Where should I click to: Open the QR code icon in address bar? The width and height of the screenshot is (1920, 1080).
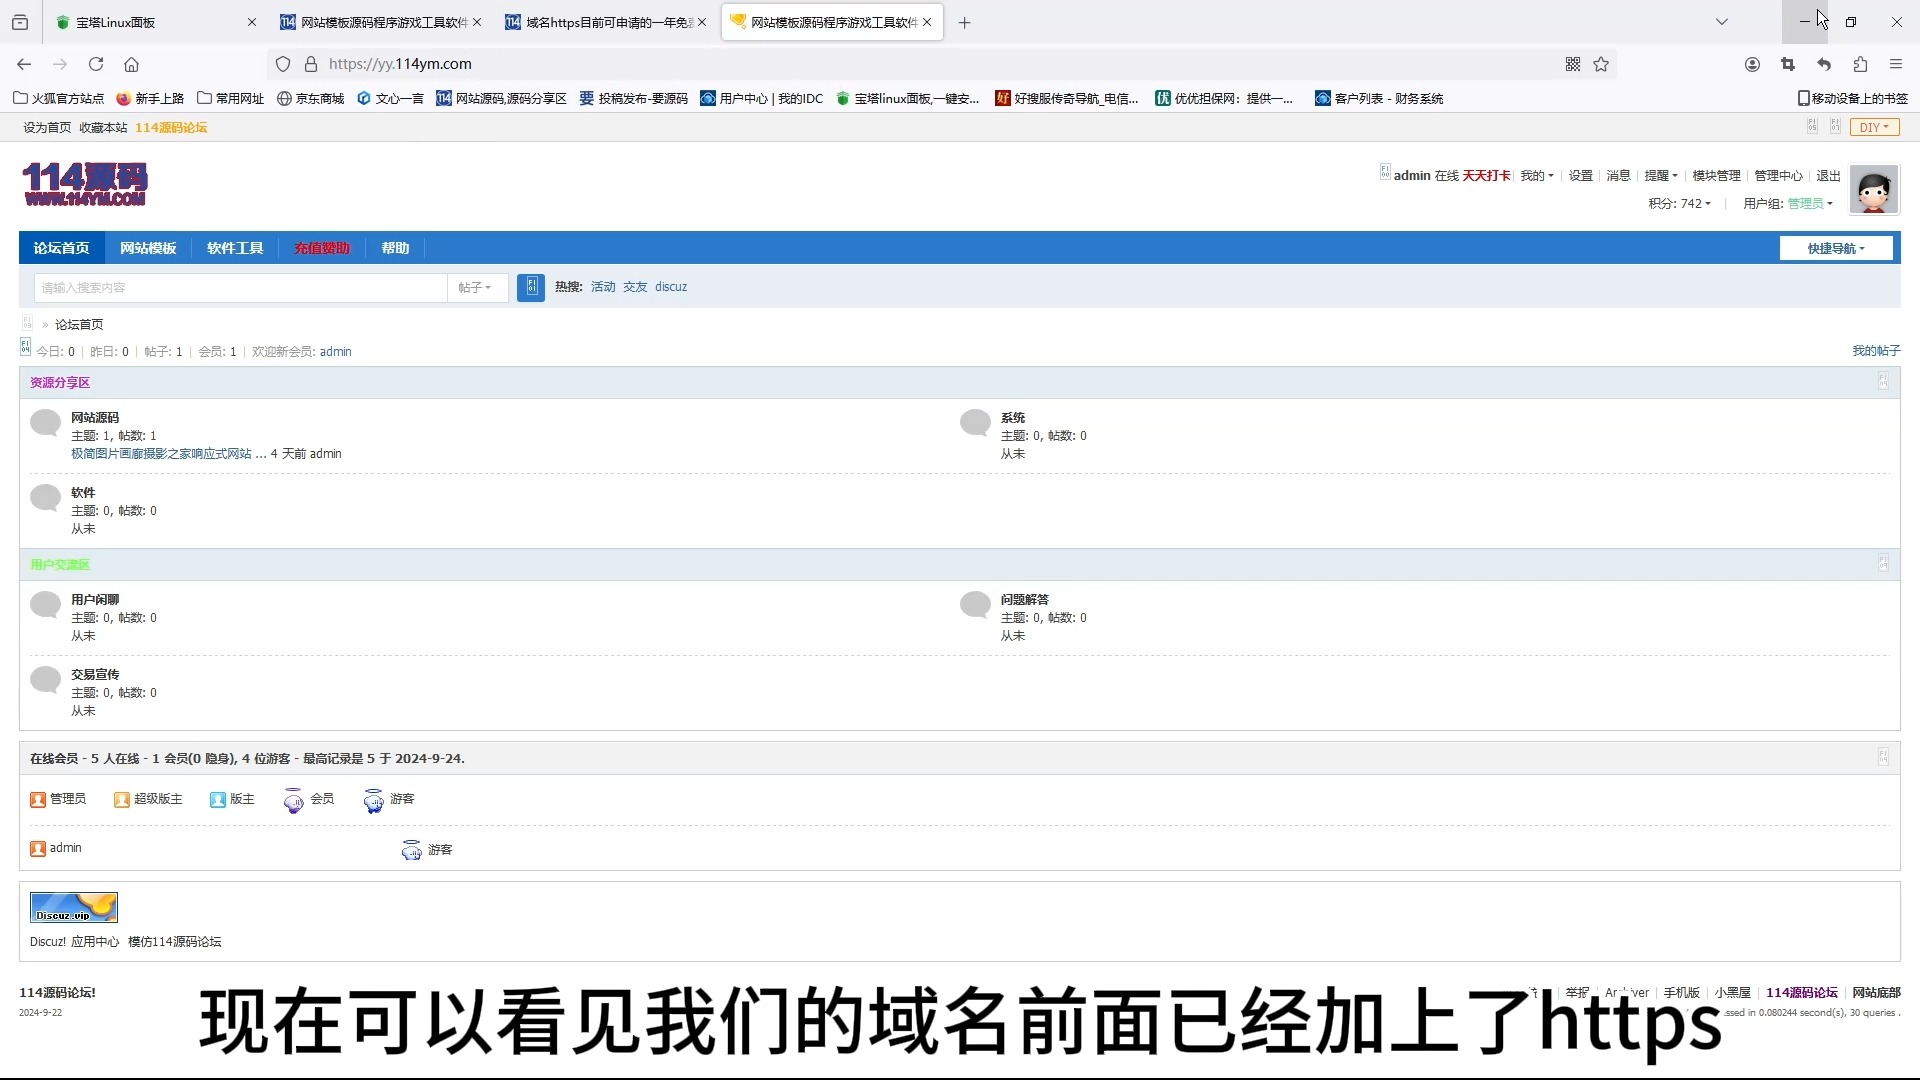point(1573,64)
